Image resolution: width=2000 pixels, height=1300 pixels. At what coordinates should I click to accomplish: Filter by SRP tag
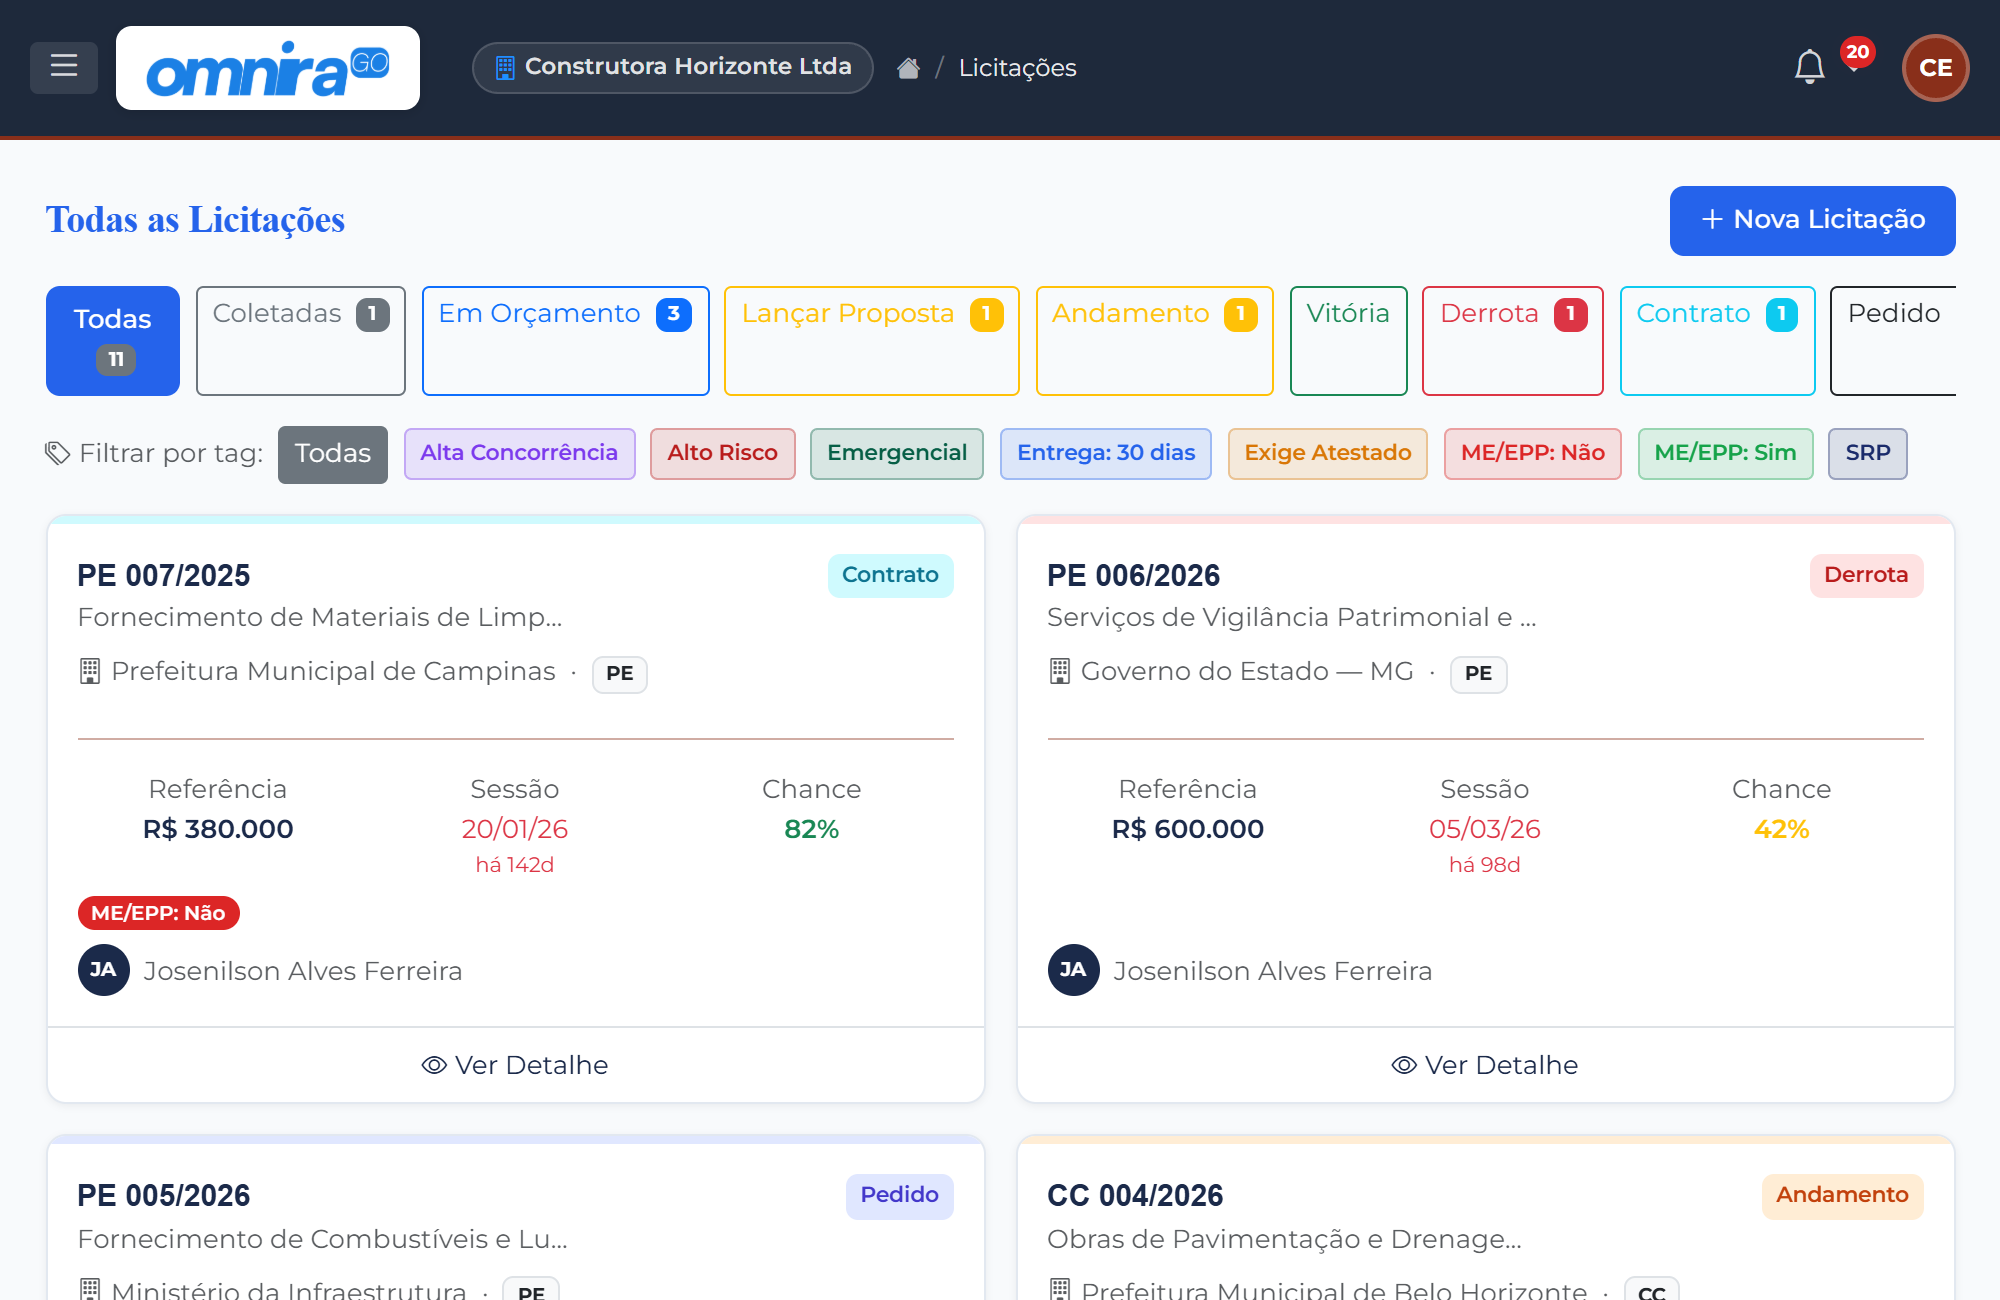point(1868,453)
